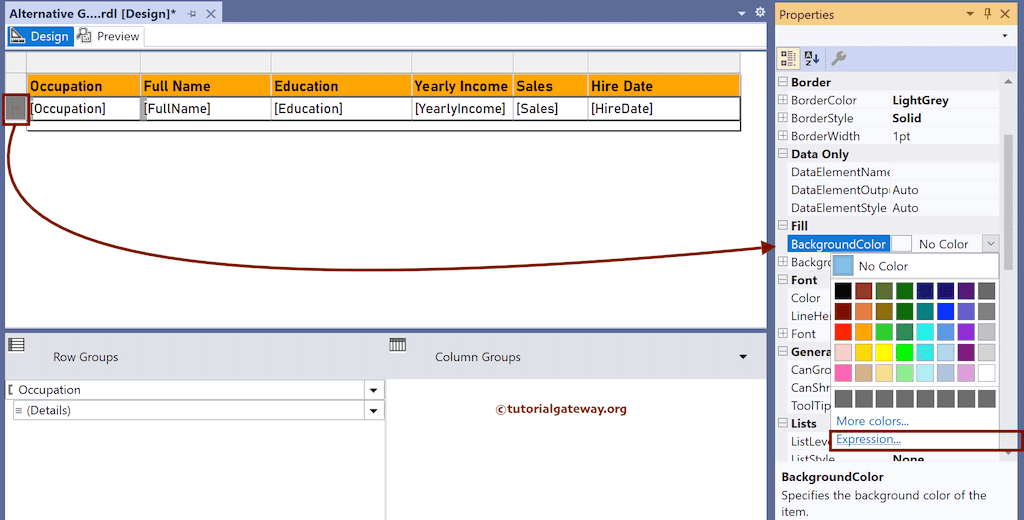Select the Yearly Income header cell
Viewport: 1024px width, 520px height.
point(463,86)
